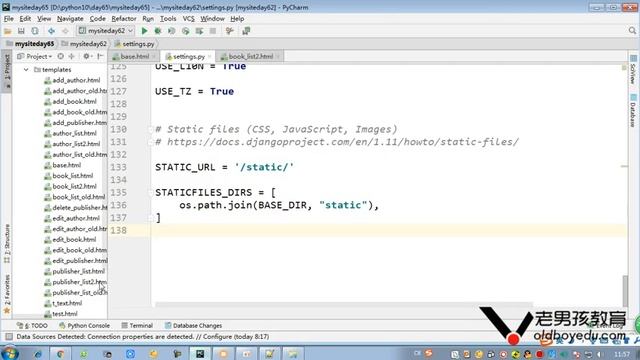Open the VCS menu

click(x=188, y=19)
